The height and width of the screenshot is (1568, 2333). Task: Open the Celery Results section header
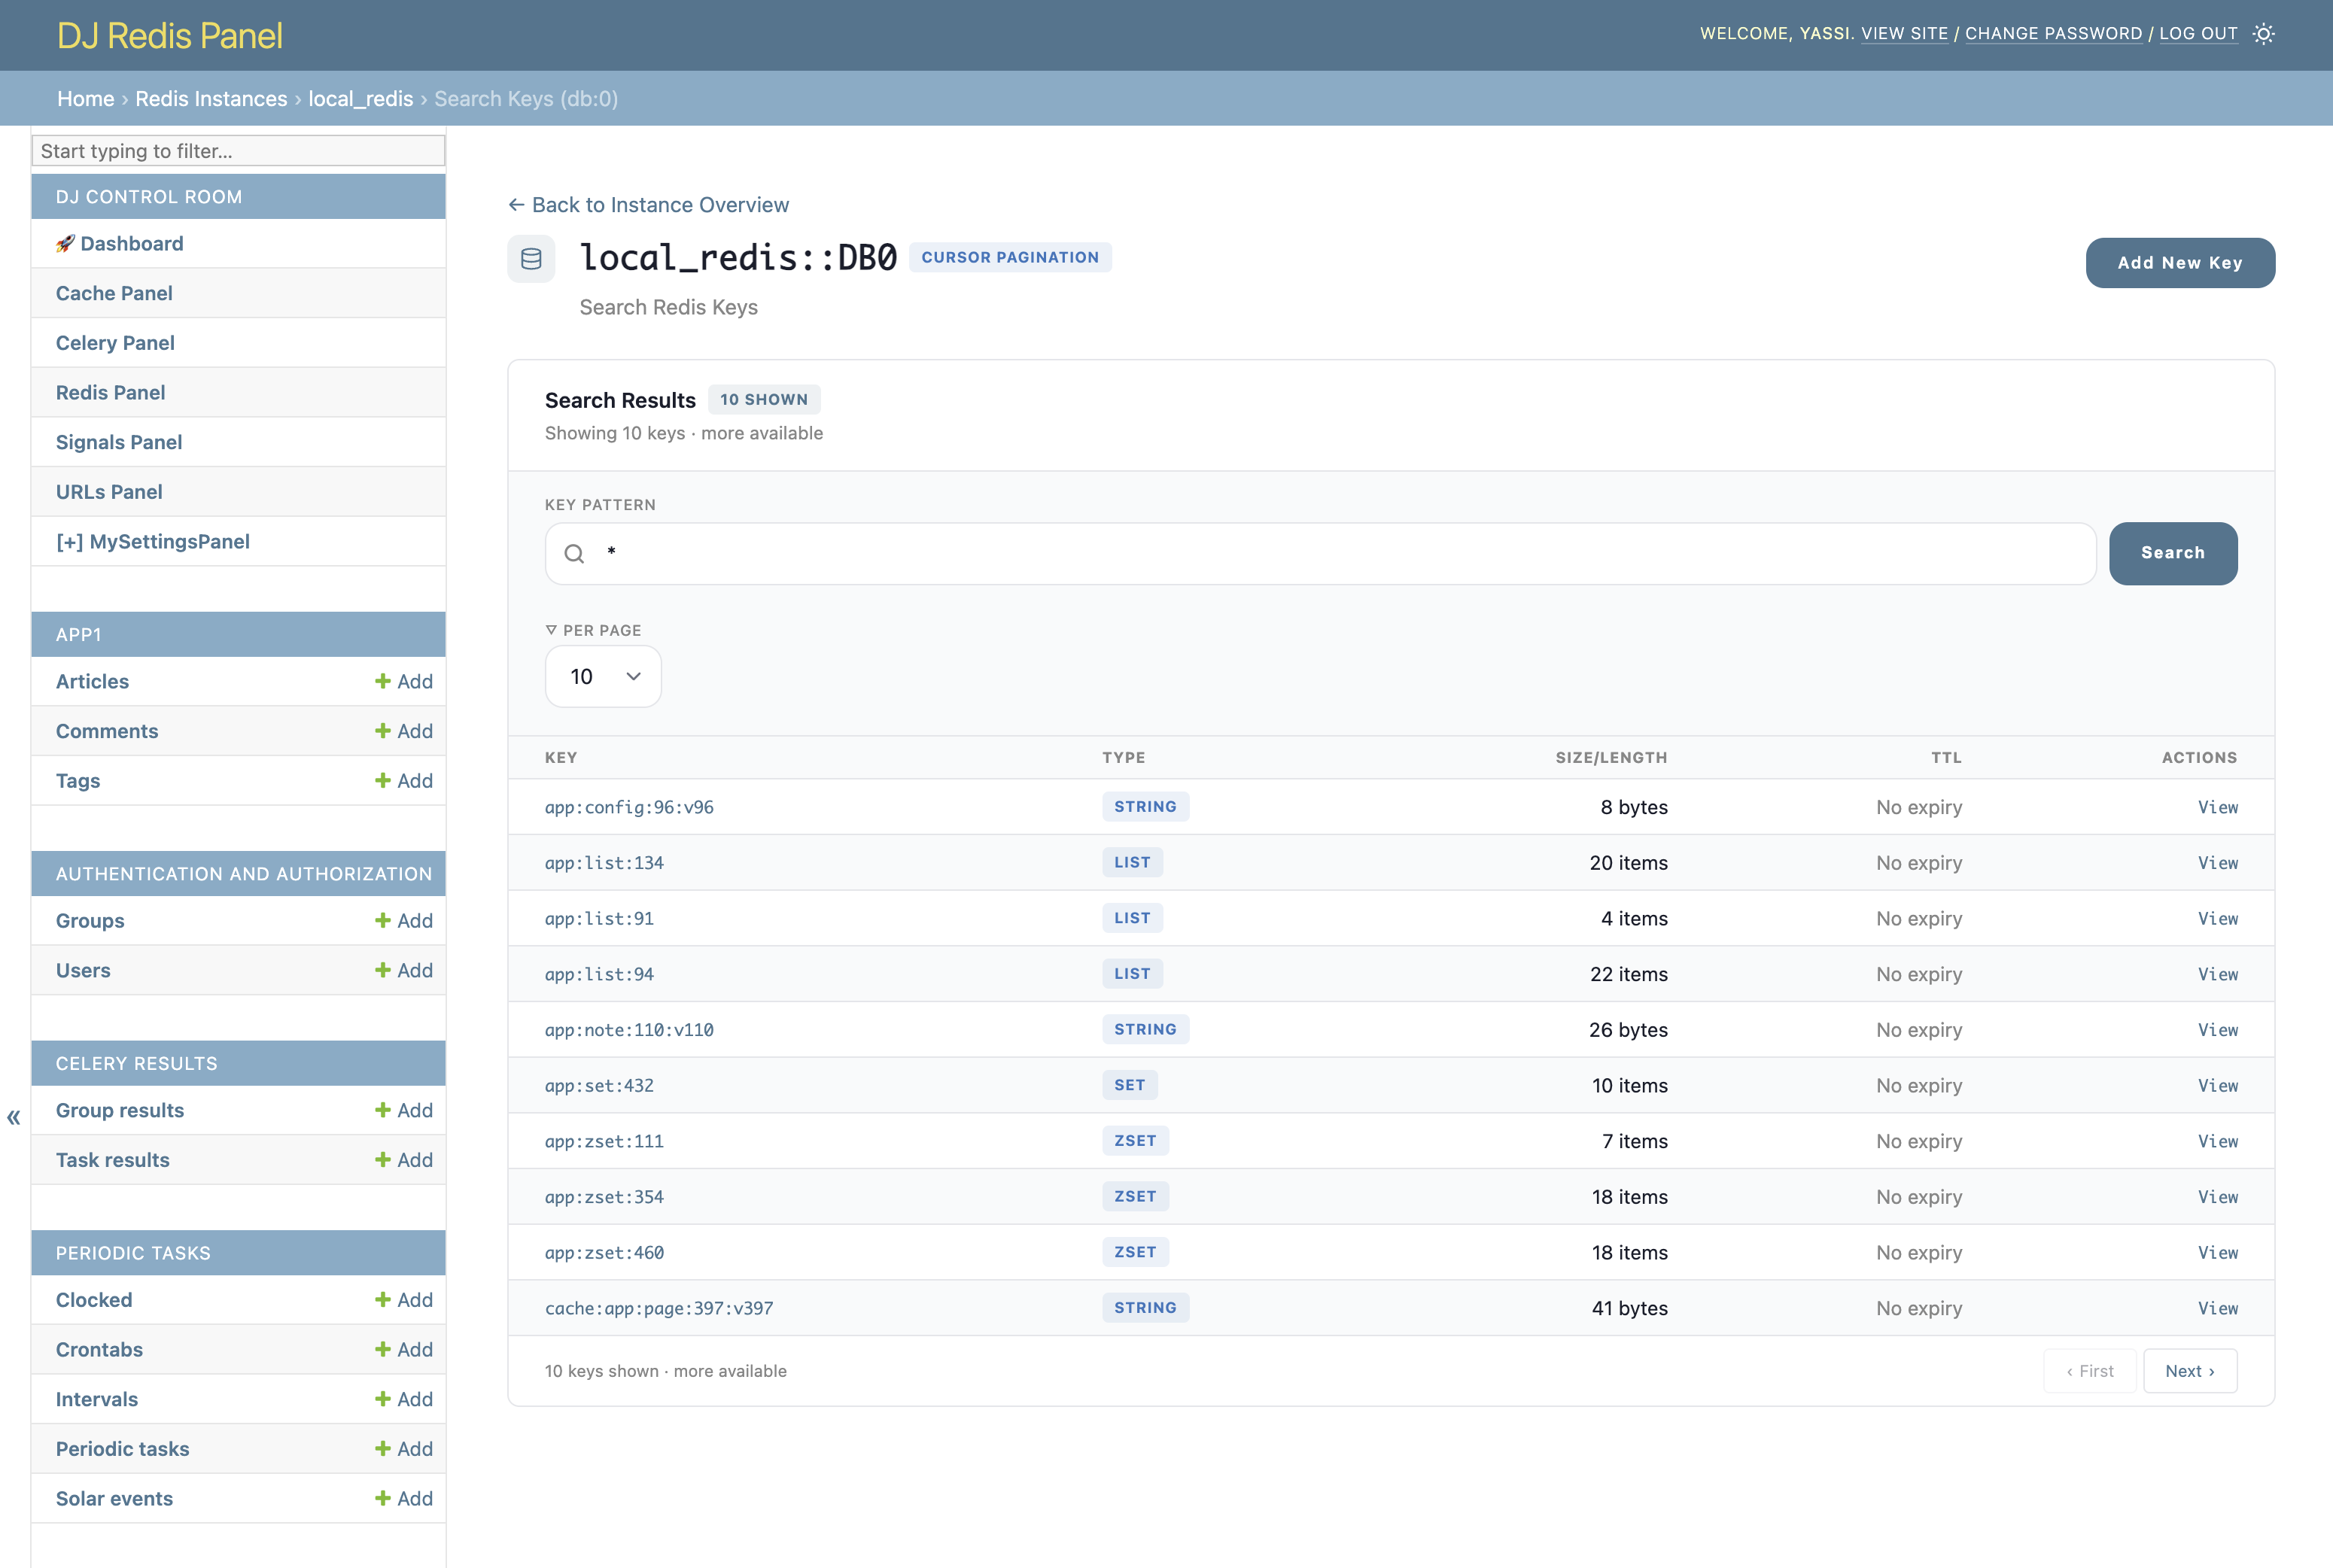[136, 1063]
